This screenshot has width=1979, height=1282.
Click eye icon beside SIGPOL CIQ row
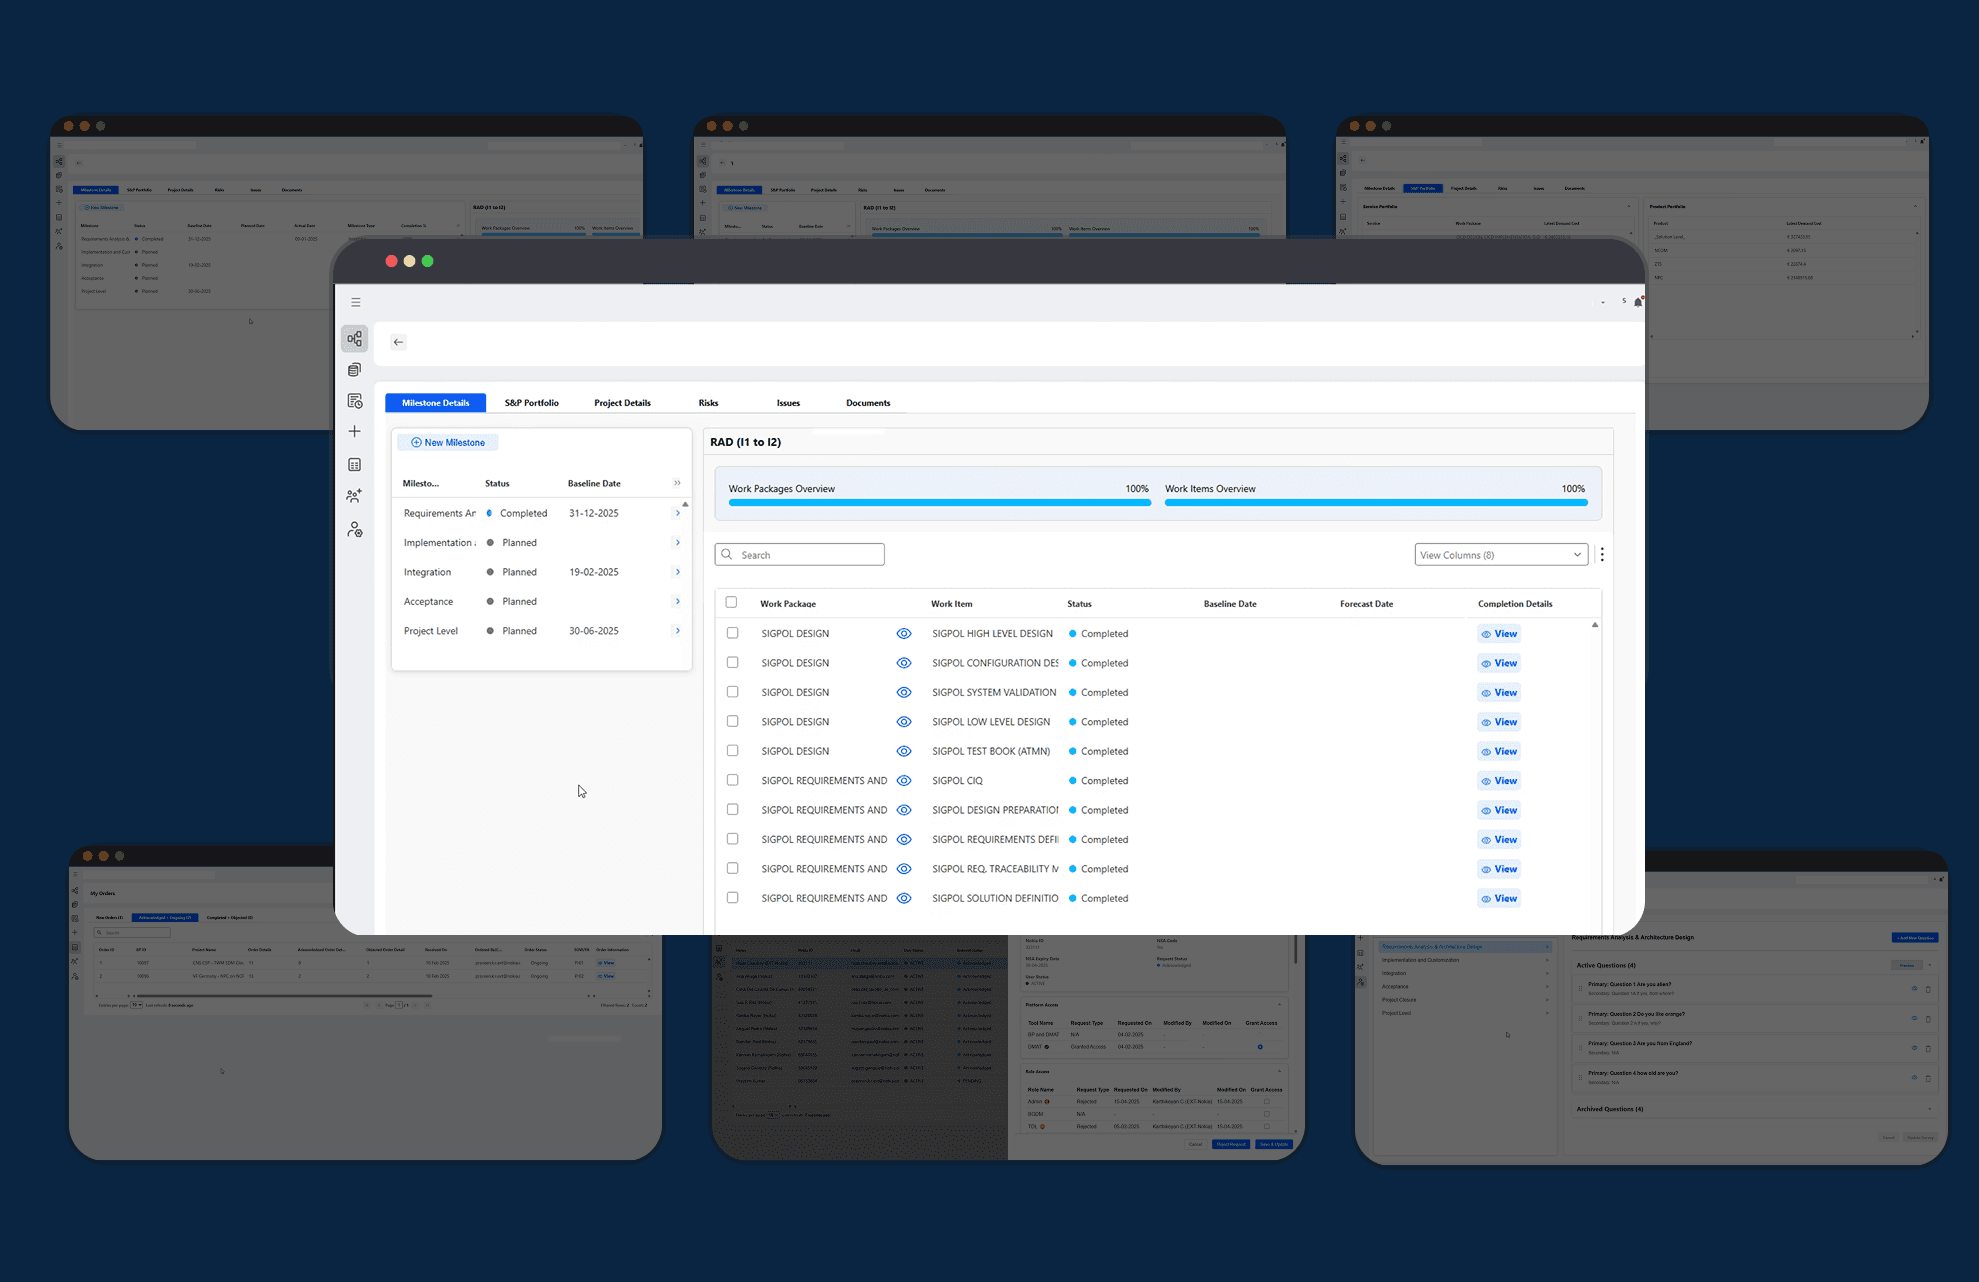tap(904, 781)
